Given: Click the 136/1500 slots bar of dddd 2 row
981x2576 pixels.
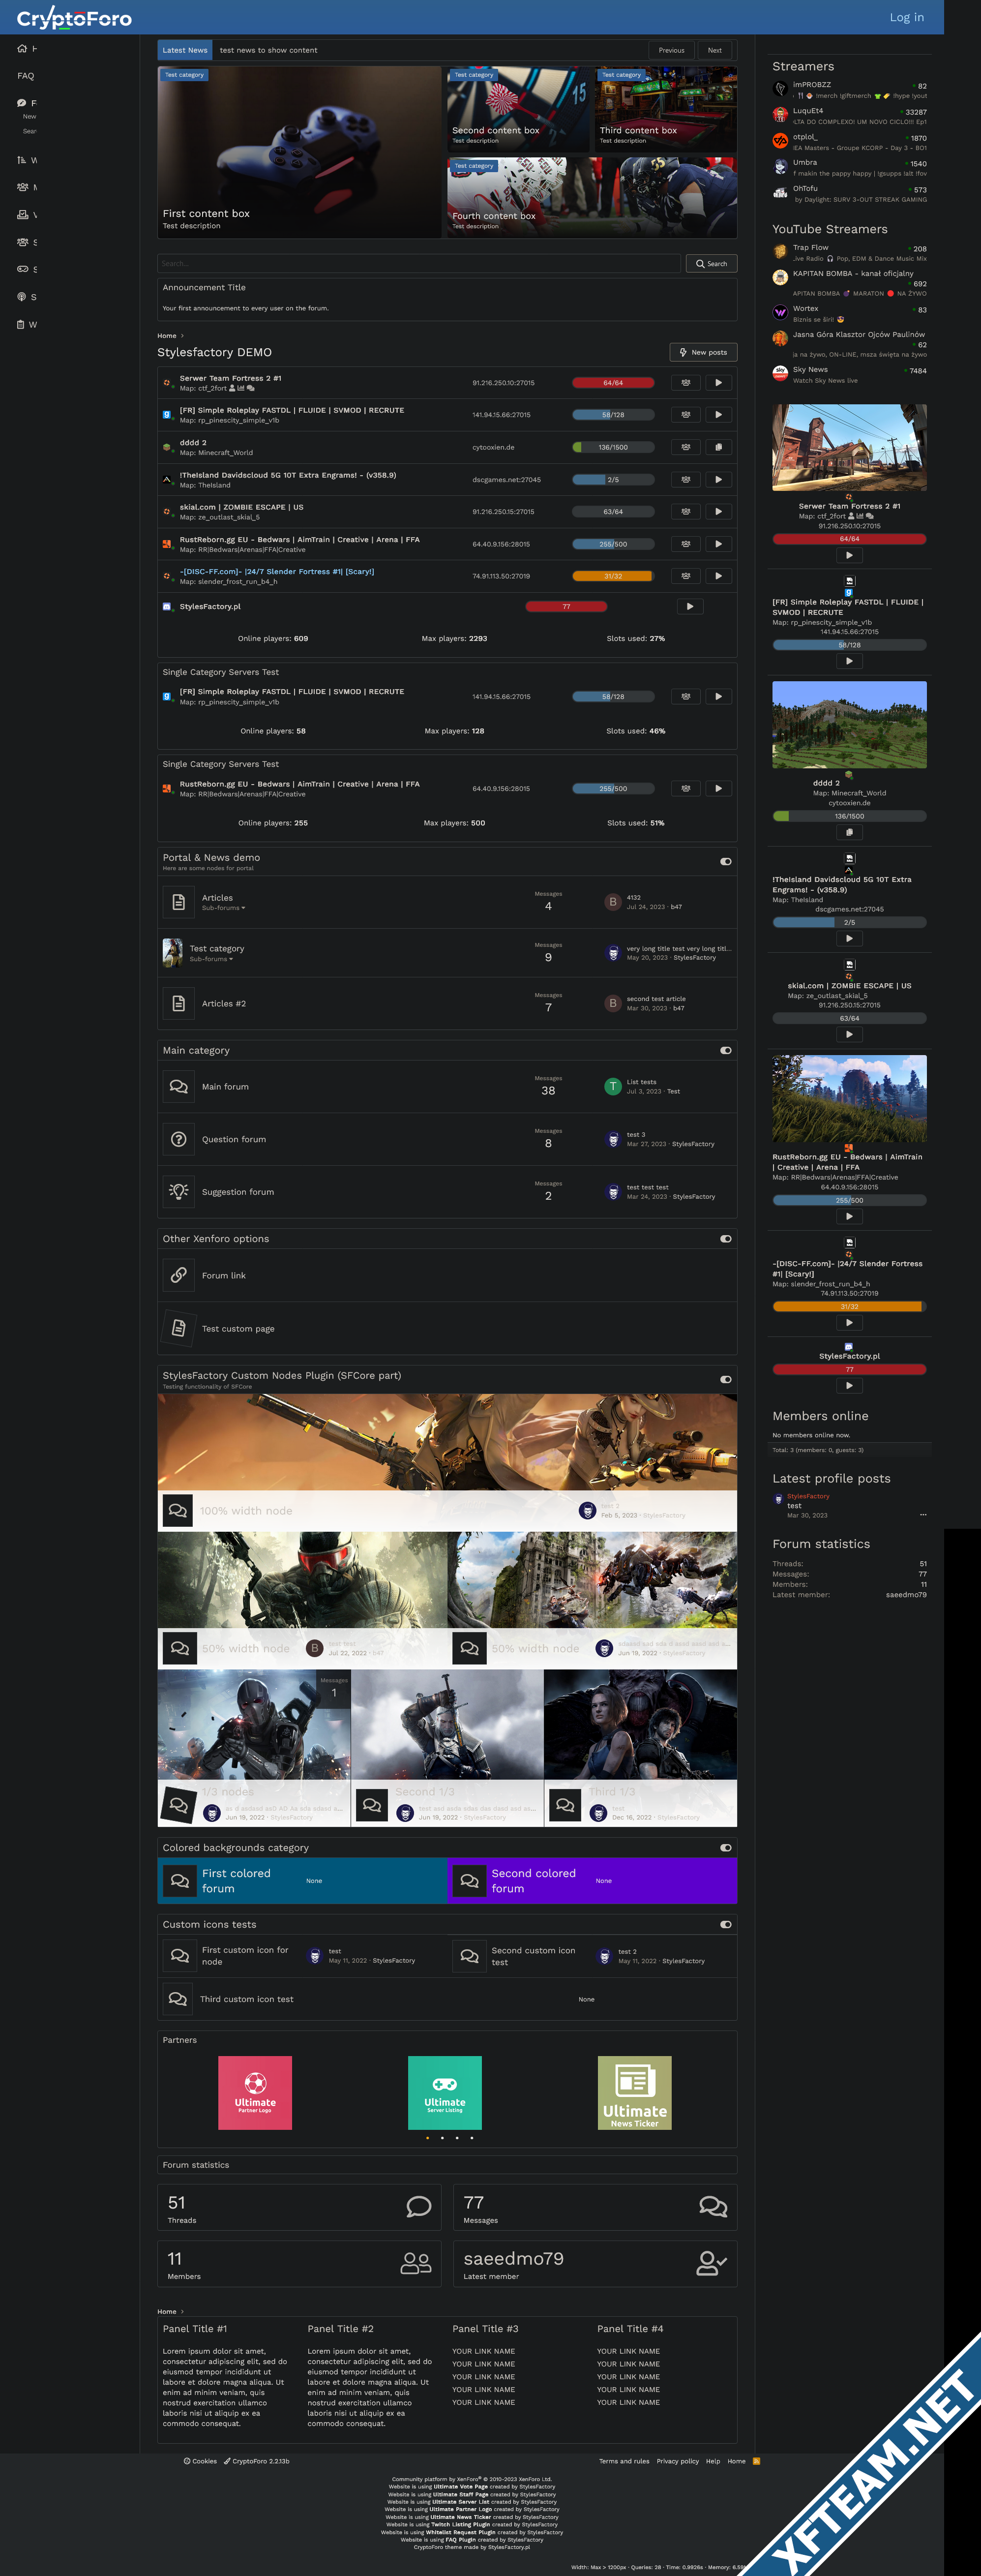Looking at the screenshot, I should (613, 447).
